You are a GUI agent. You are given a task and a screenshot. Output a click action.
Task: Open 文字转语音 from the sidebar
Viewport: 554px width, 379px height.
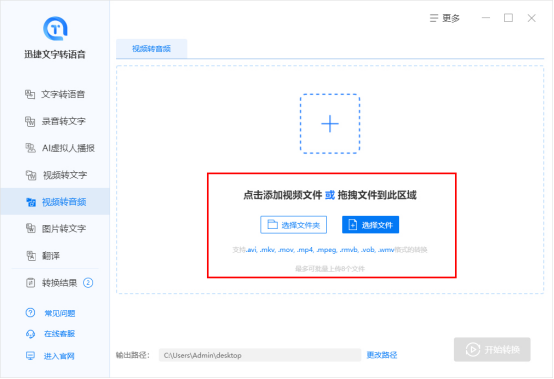coord(55,94)
